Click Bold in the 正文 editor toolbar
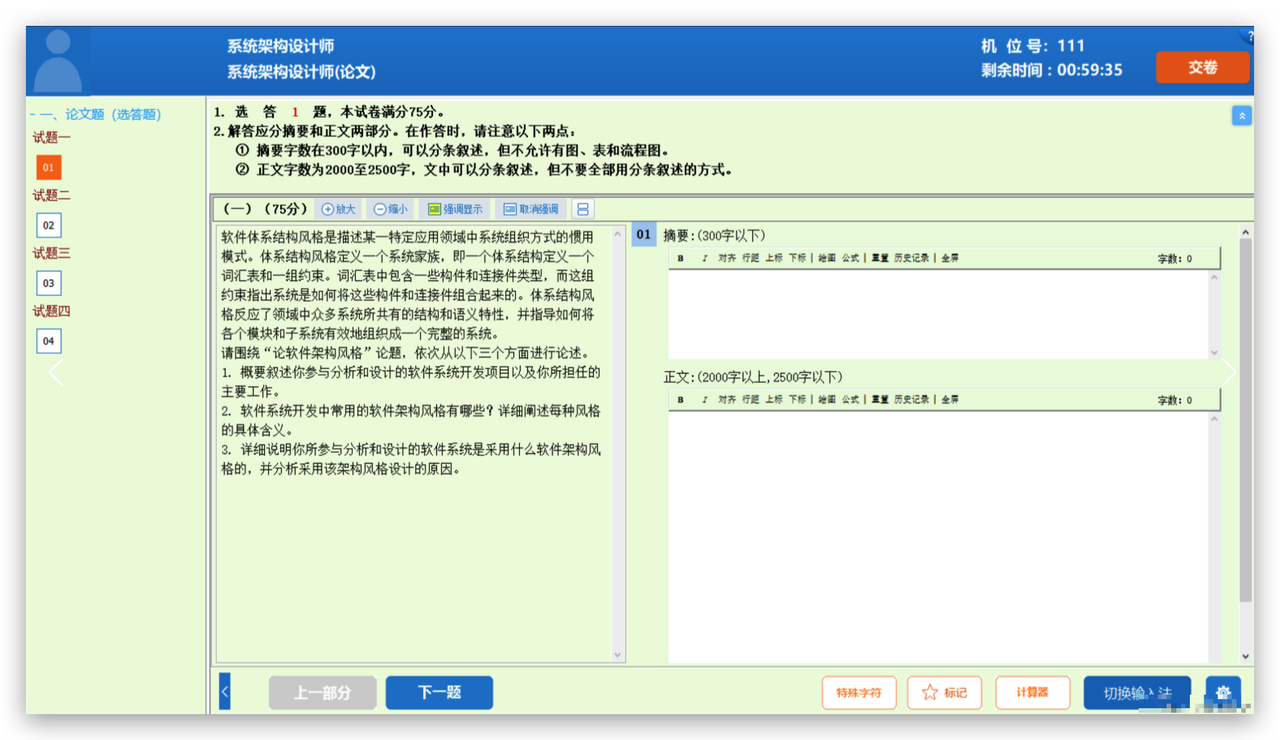The height and width of the screenshot is (740, 1280). pos(681,399)
